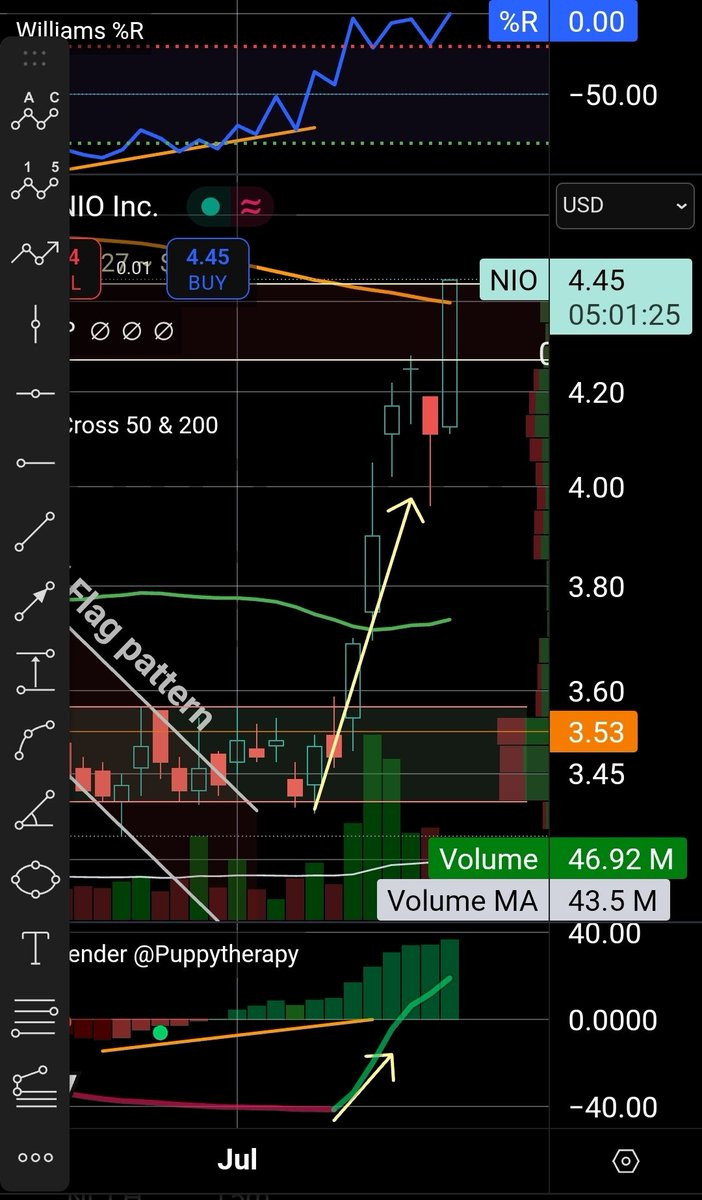This screenshot has height=1200, width=702.
Task: Grab the drawing toolbar drag handle dots
Action: pyautogui.click(x=35, y=58)
